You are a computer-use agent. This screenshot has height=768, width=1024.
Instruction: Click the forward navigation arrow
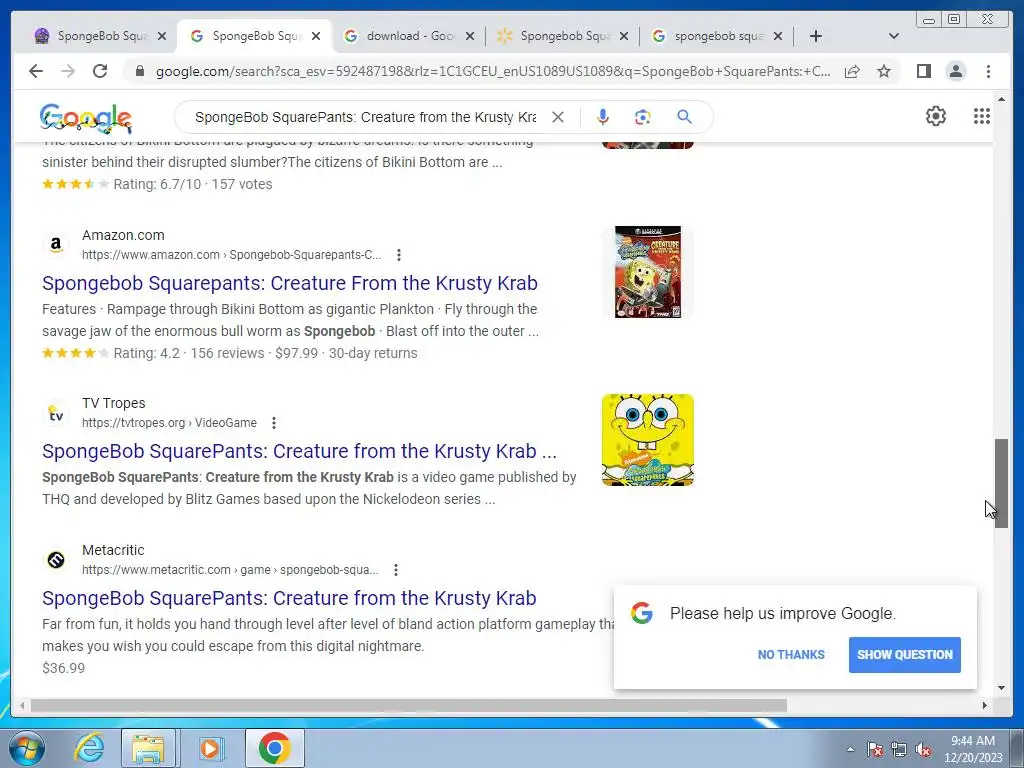[68, 71]
